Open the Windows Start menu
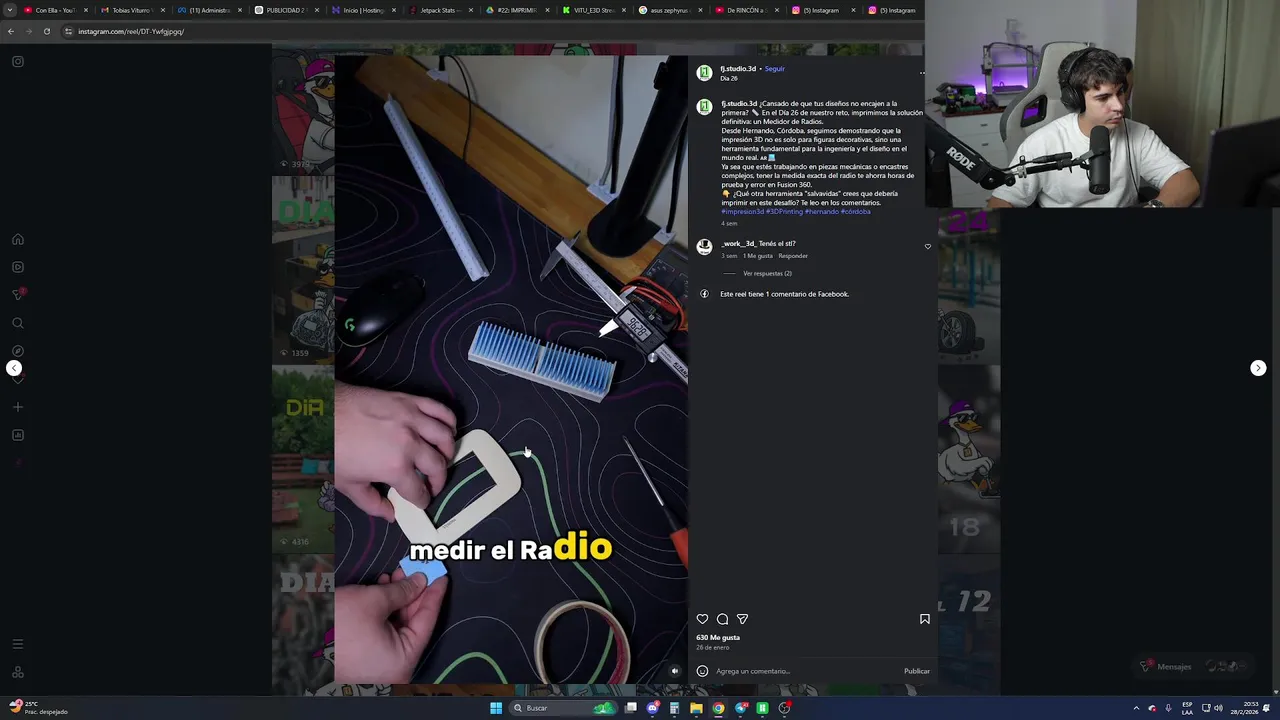Viewport: 1280px width, 720px height. coord(495,708)
